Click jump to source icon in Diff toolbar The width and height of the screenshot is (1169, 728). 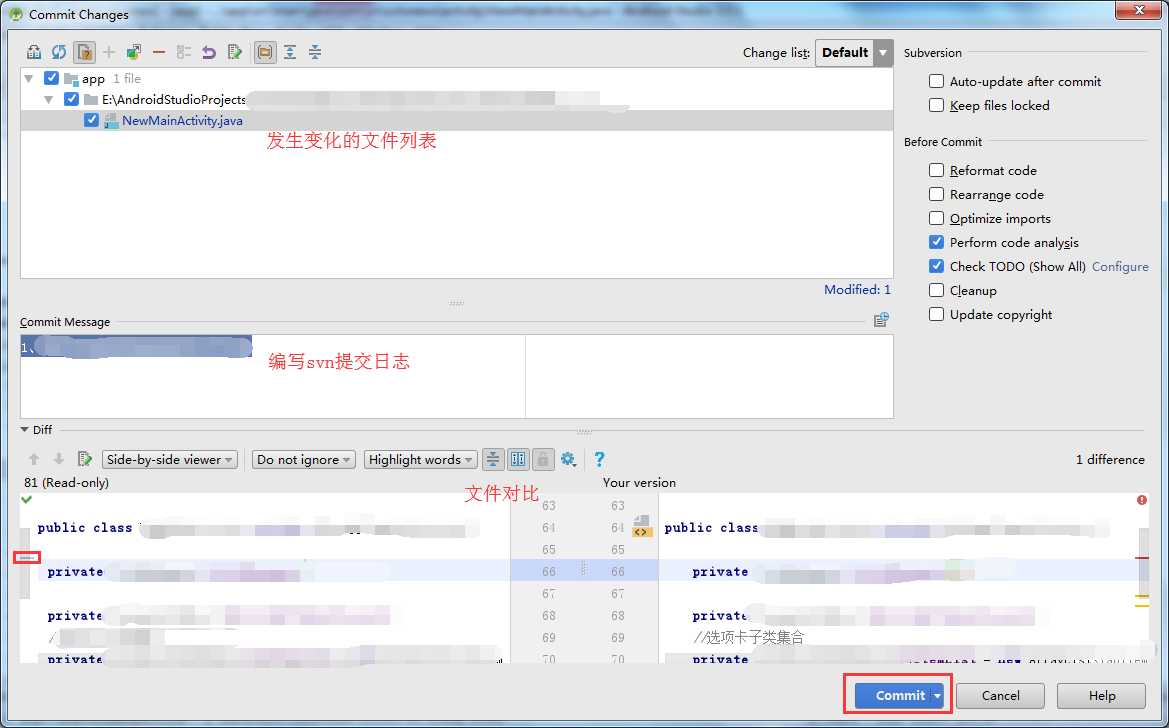(x=85, y=459)
